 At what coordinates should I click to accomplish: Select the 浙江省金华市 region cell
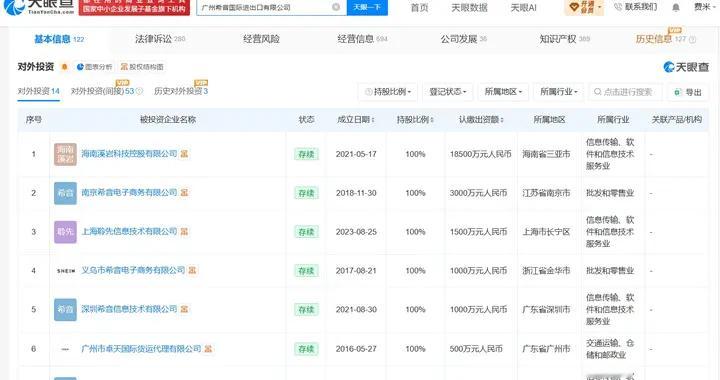(x=546, y=271)
